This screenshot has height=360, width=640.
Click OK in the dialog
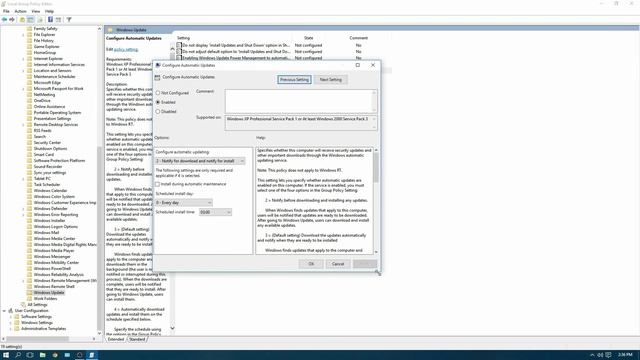[x=311, y=264]
